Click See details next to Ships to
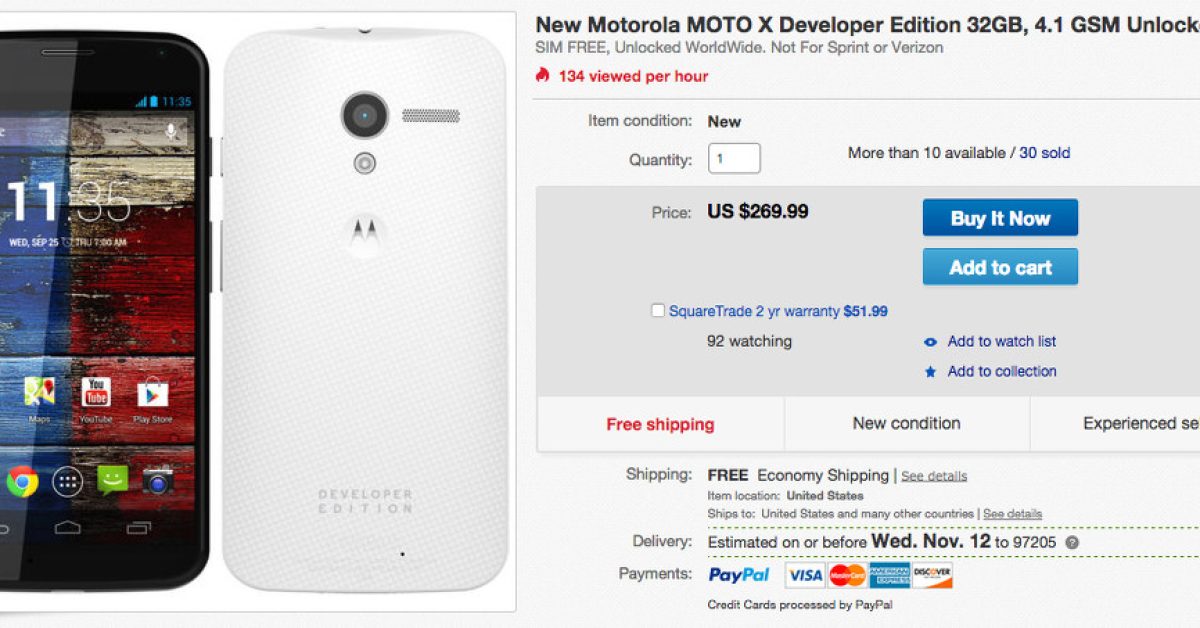 pyautogui.click(x=1012, y=514)
